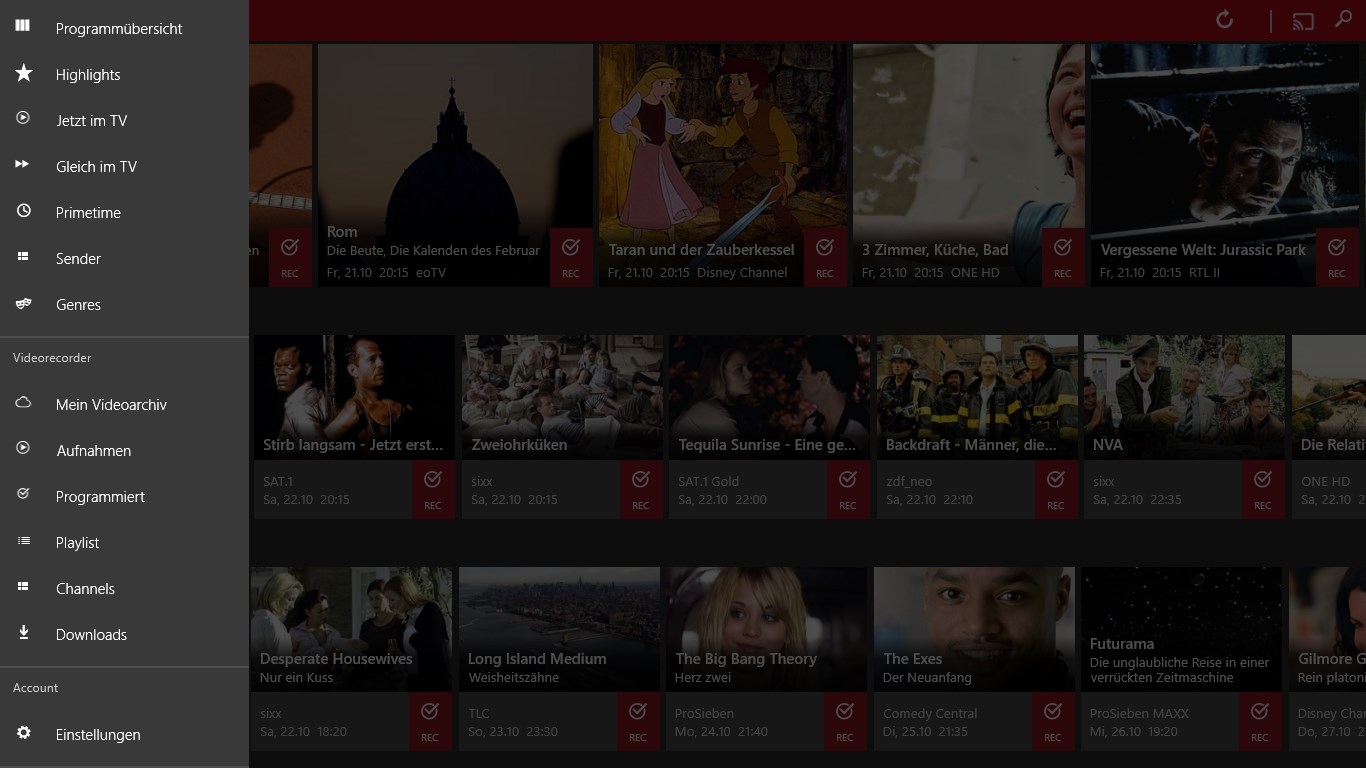The width and height of the screenshot is (1366, 768).
Task: Toggle recording for Rom on eoTV
Action: (x=572, y=257)
